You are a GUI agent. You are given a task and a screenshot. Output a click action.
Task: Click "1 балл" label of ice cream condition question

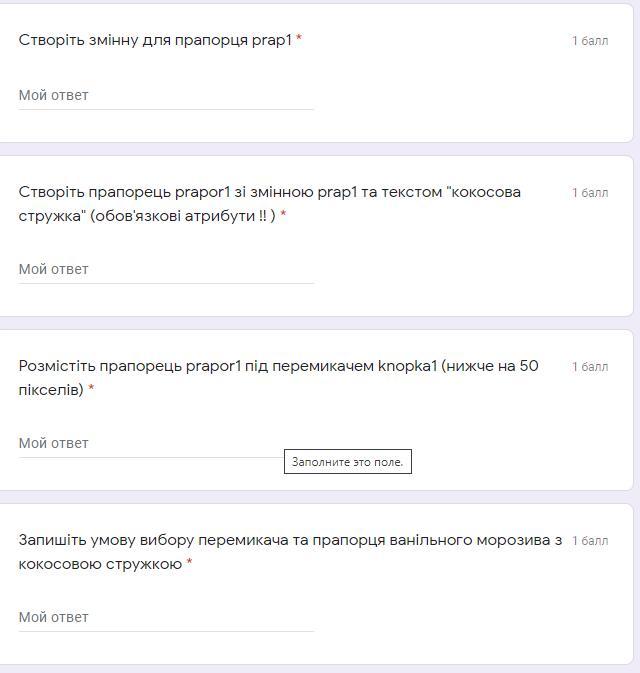tap(590, 541)
